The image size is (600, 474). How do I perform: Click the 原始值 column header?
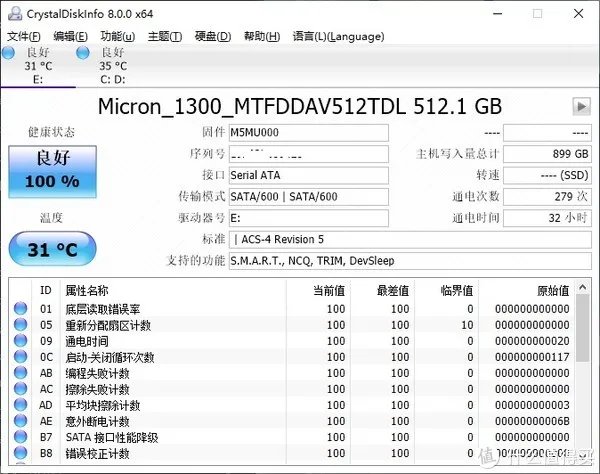527,290
